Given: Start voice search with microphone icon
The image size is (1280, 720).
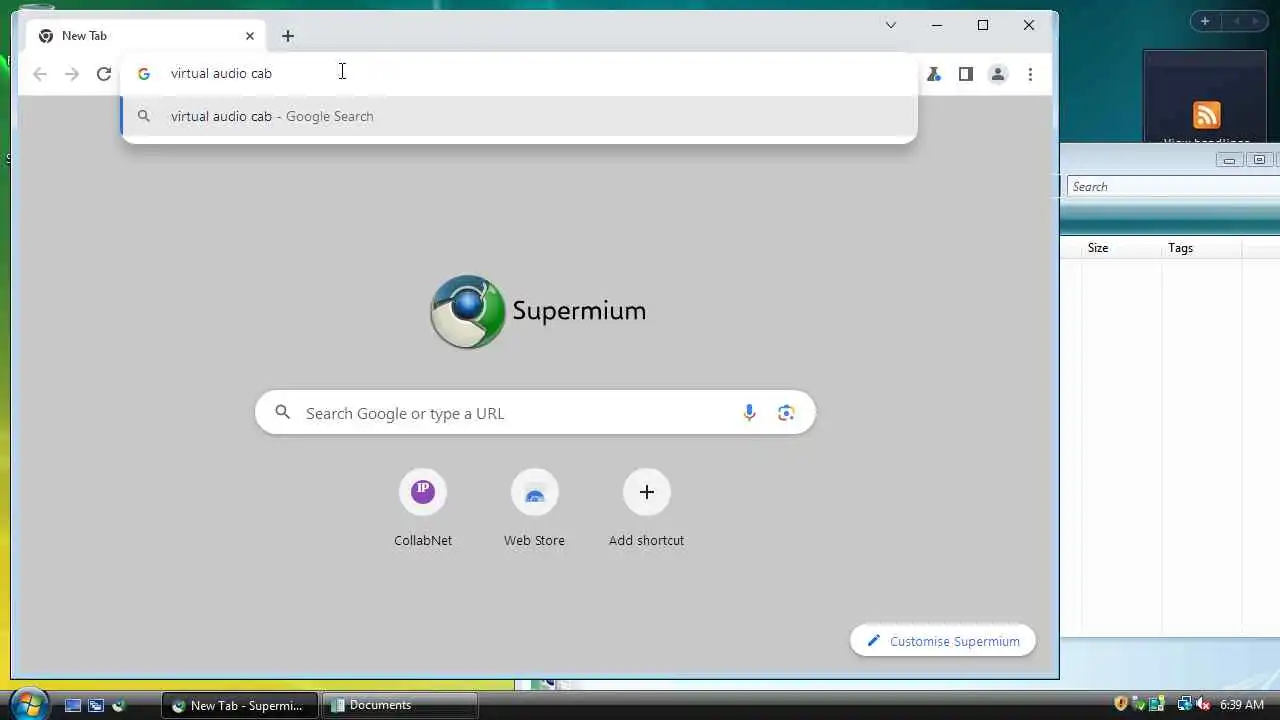Looking at the screenshot, I should click(x=749, y=413).
